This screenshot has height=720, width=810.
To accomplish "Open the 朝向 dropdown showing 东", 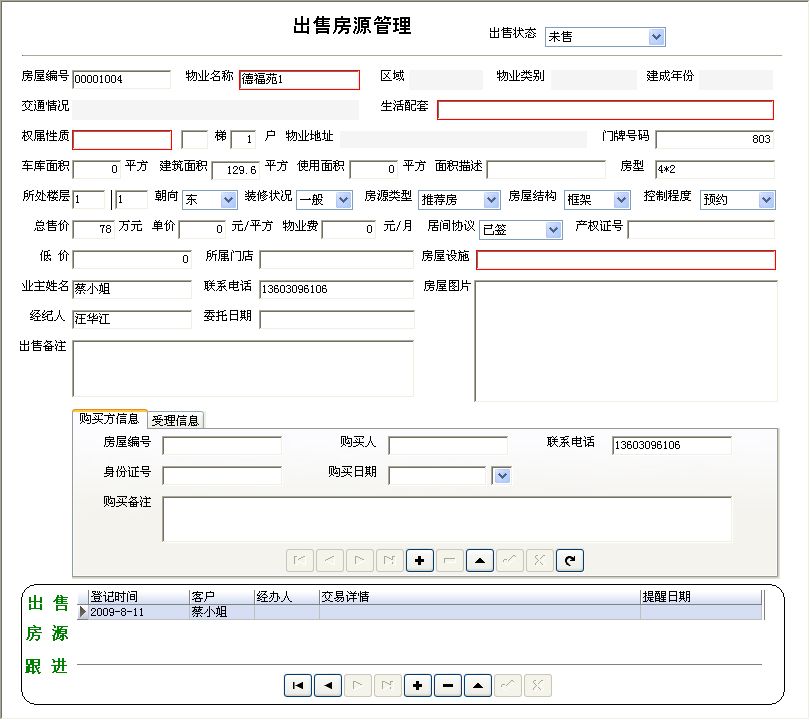I will pyautogui.click(x=228, y=199).
